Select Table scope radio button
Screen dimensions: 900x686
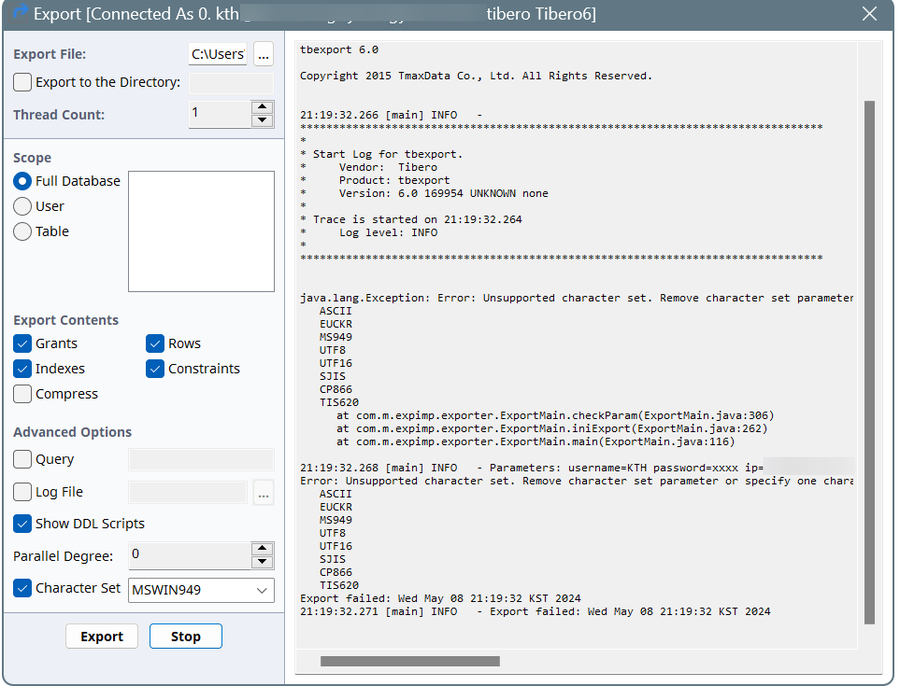pyautogui.click(x=22, y=231)
